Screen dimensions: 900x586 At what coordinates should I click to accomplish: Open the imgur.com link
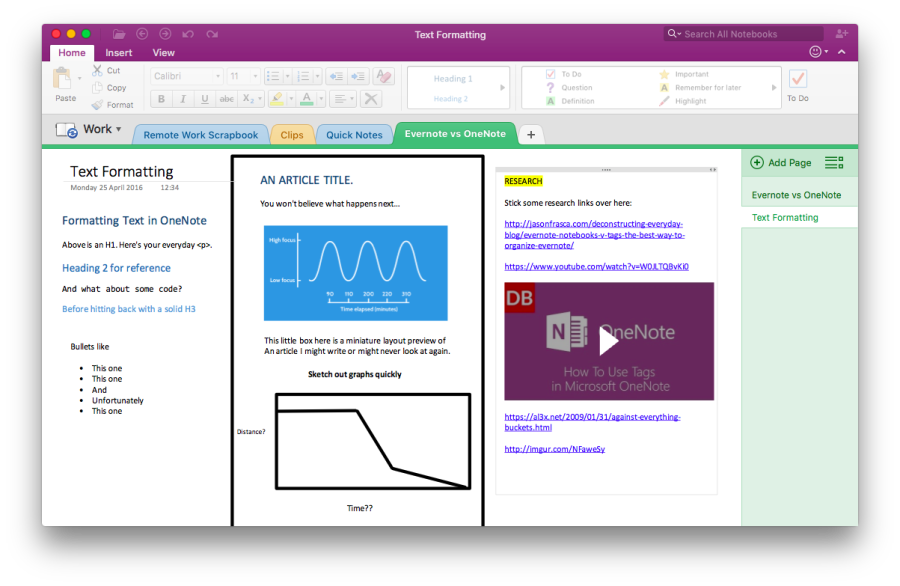point(554,449)
